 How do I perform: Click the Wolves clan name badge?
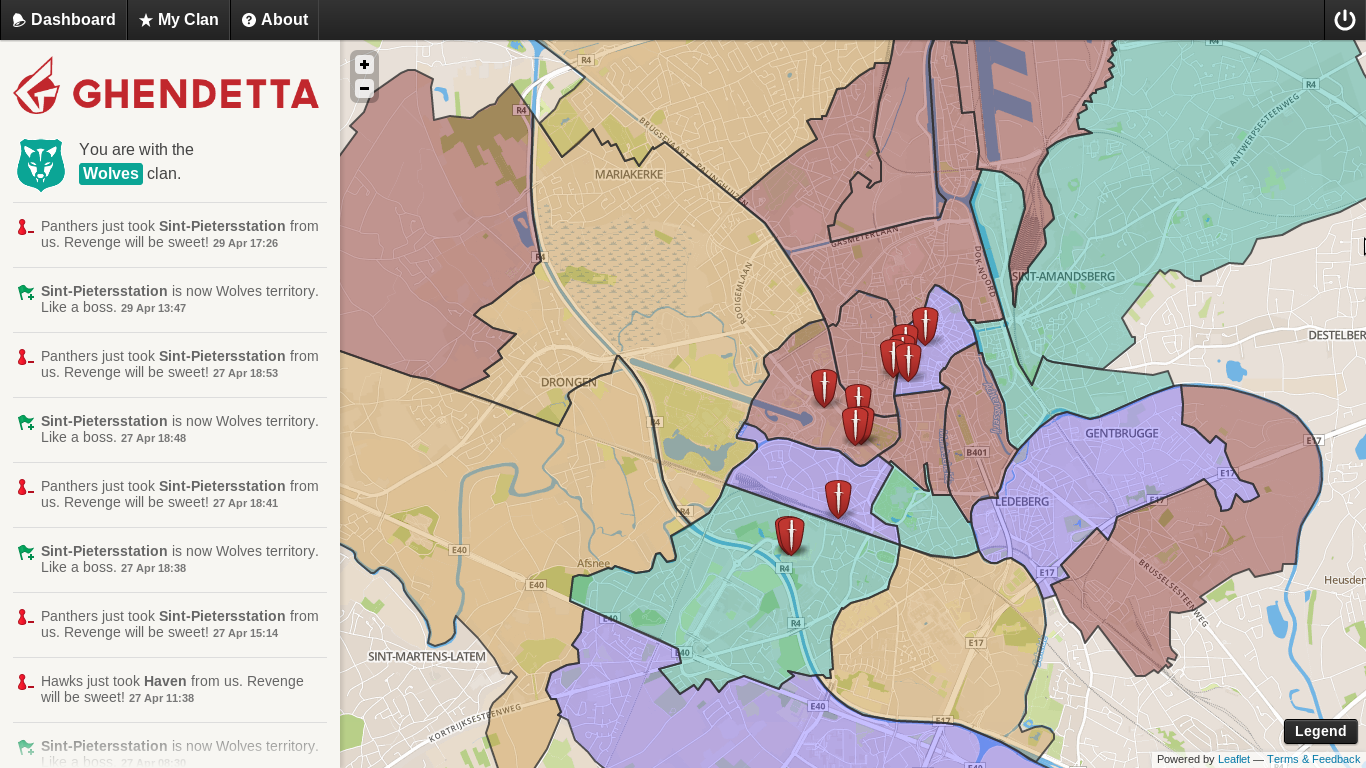111,173
